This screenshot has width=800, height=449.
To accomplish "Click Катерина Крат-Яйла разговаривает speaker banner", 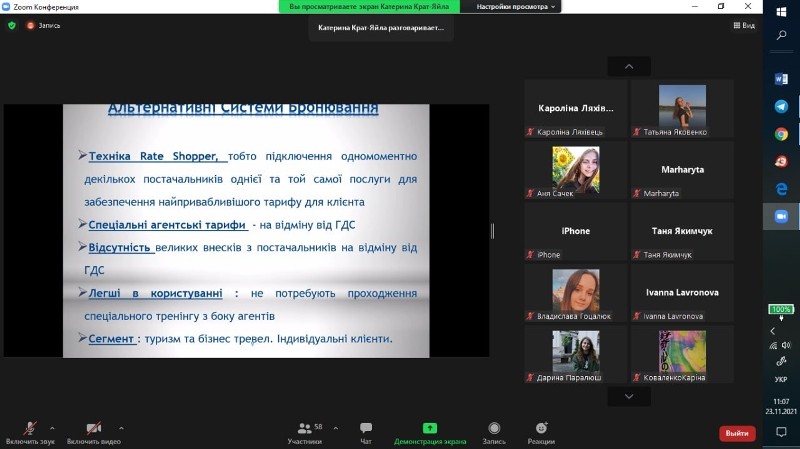I will click(x=381, y=28).
